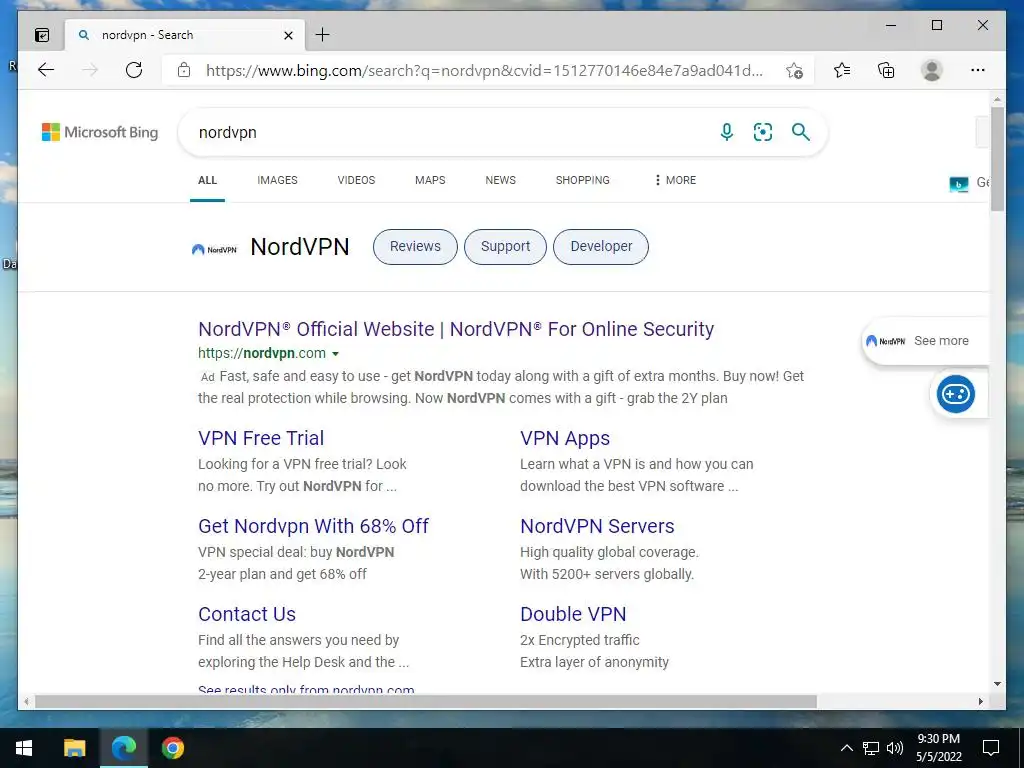Click the NordVPN logo near heading

tap(214, 249)
